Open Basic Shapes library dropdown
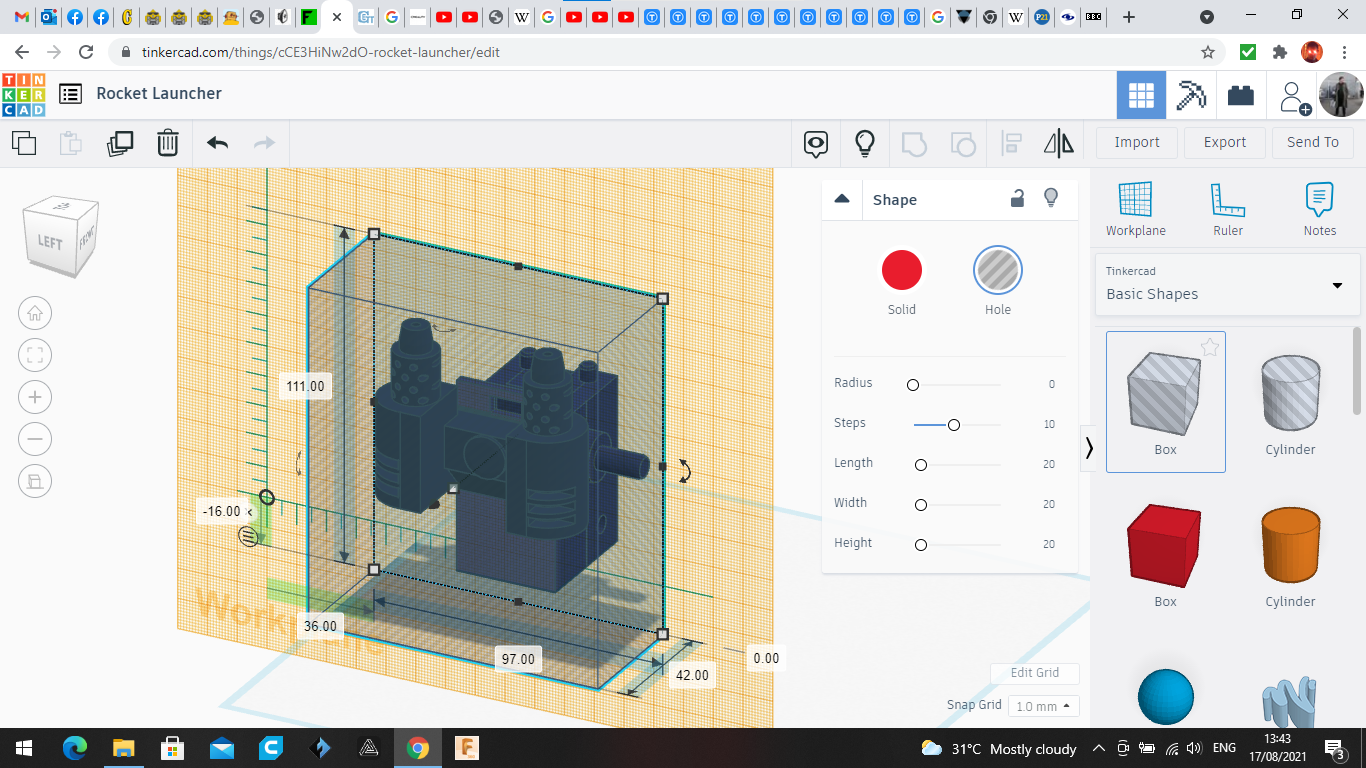This screenshot has width=1366, height=768. coord(1227,284)
